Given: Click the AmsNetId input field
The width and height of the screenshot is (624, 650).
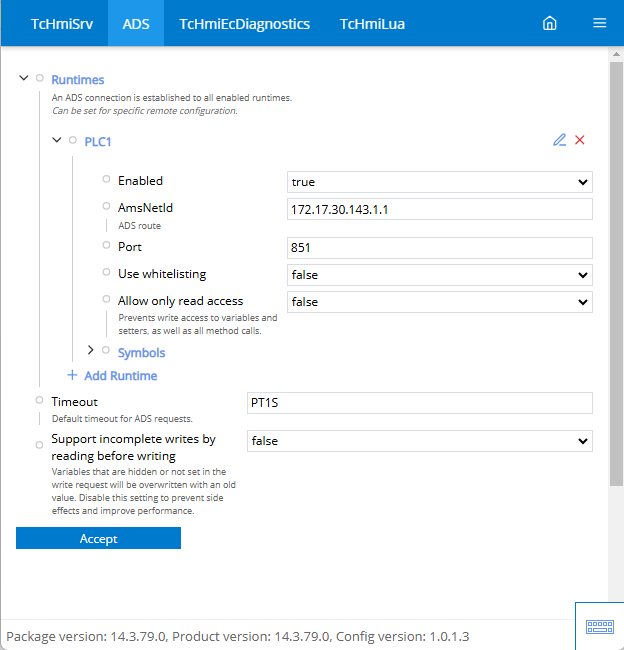Looking at the screenshot, I should 439,209.
